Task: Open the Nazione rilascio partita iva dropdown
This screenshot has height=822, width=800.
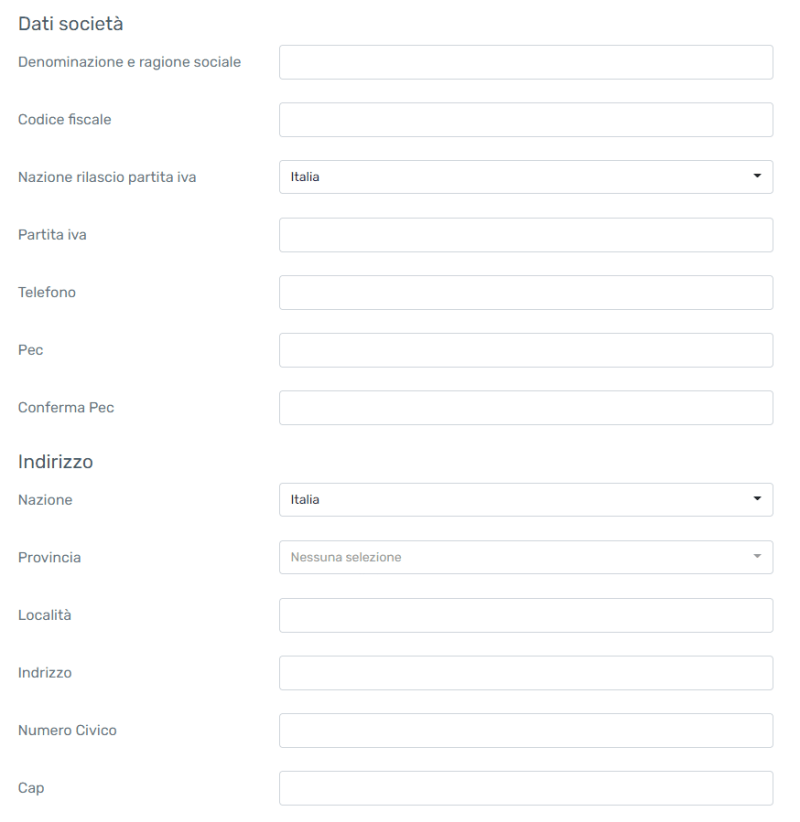Action: (526, 177)
